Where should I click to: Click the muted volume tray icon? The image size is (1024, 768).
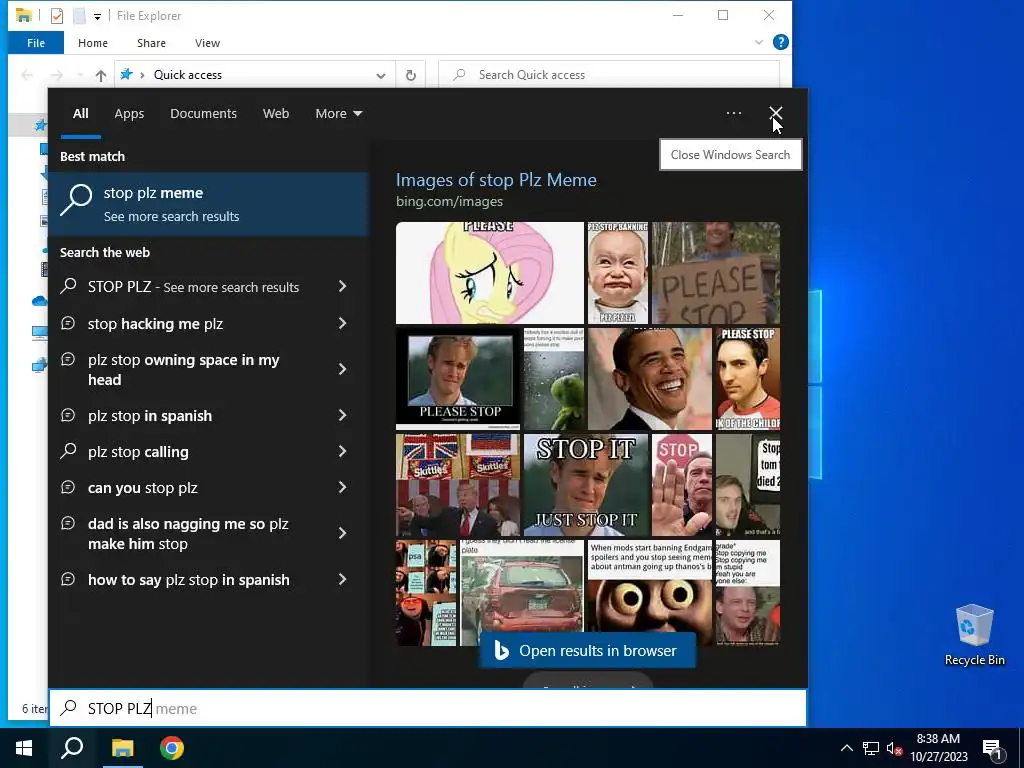[x=894, y=748]
